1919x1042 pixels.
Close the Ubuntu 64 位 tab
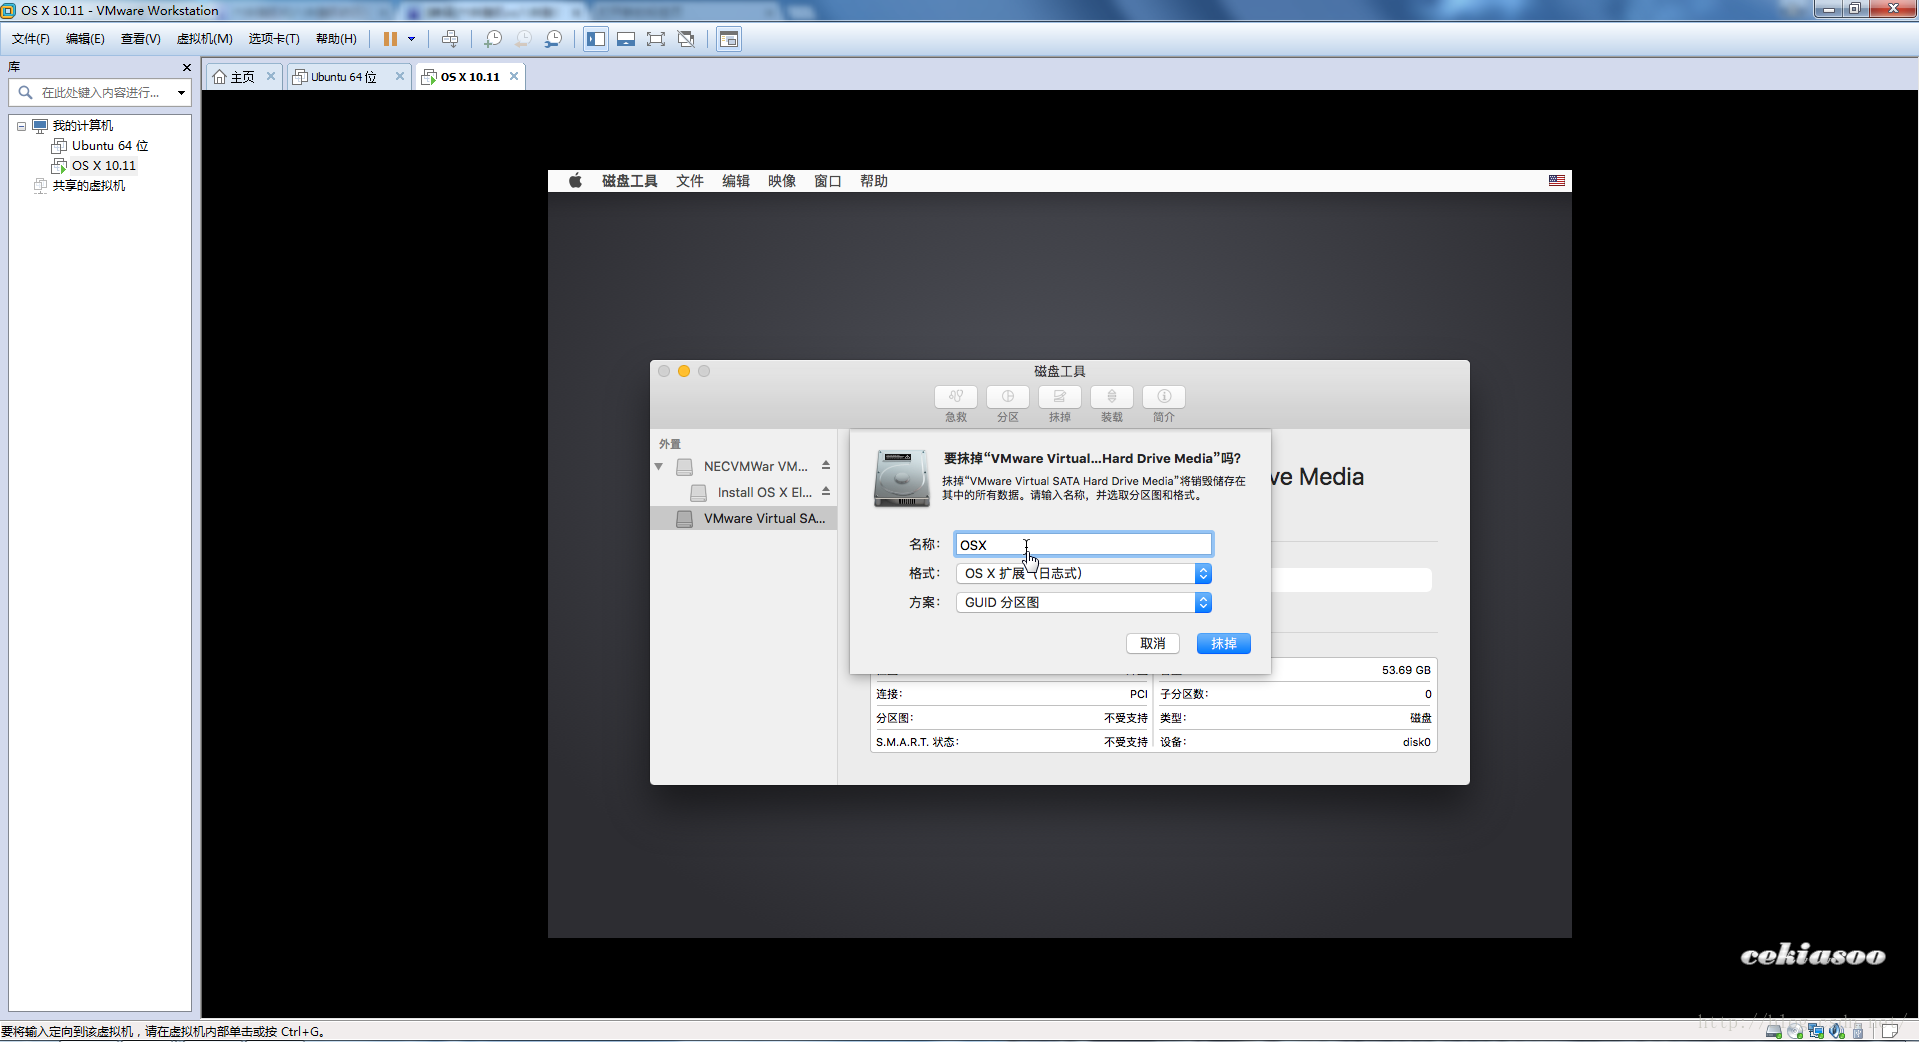click(x=400, y=76)
